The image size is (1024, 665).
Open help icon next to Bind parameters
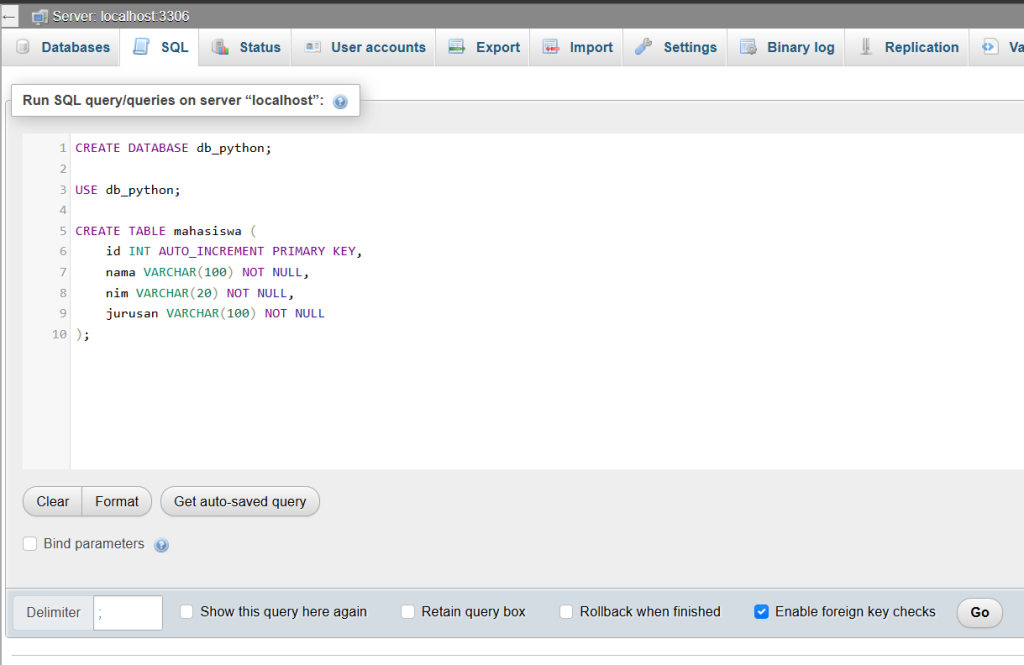(x=161, y=545)
